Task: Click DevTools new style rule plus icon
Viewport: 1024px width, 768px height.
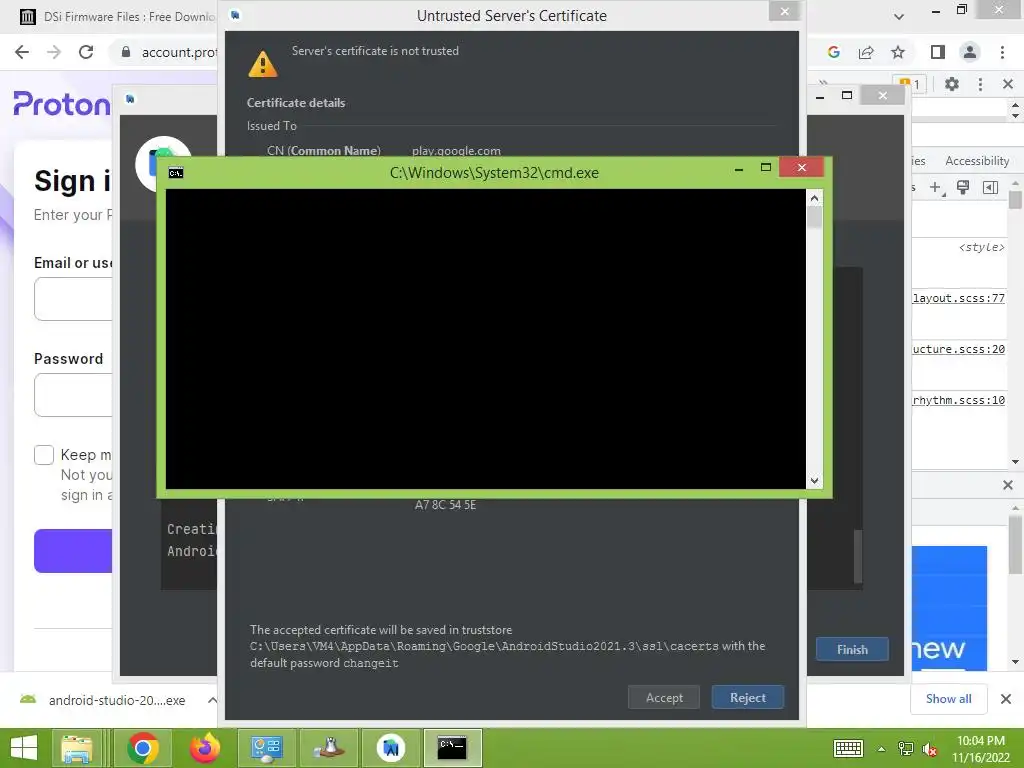Action: (936, 188)
